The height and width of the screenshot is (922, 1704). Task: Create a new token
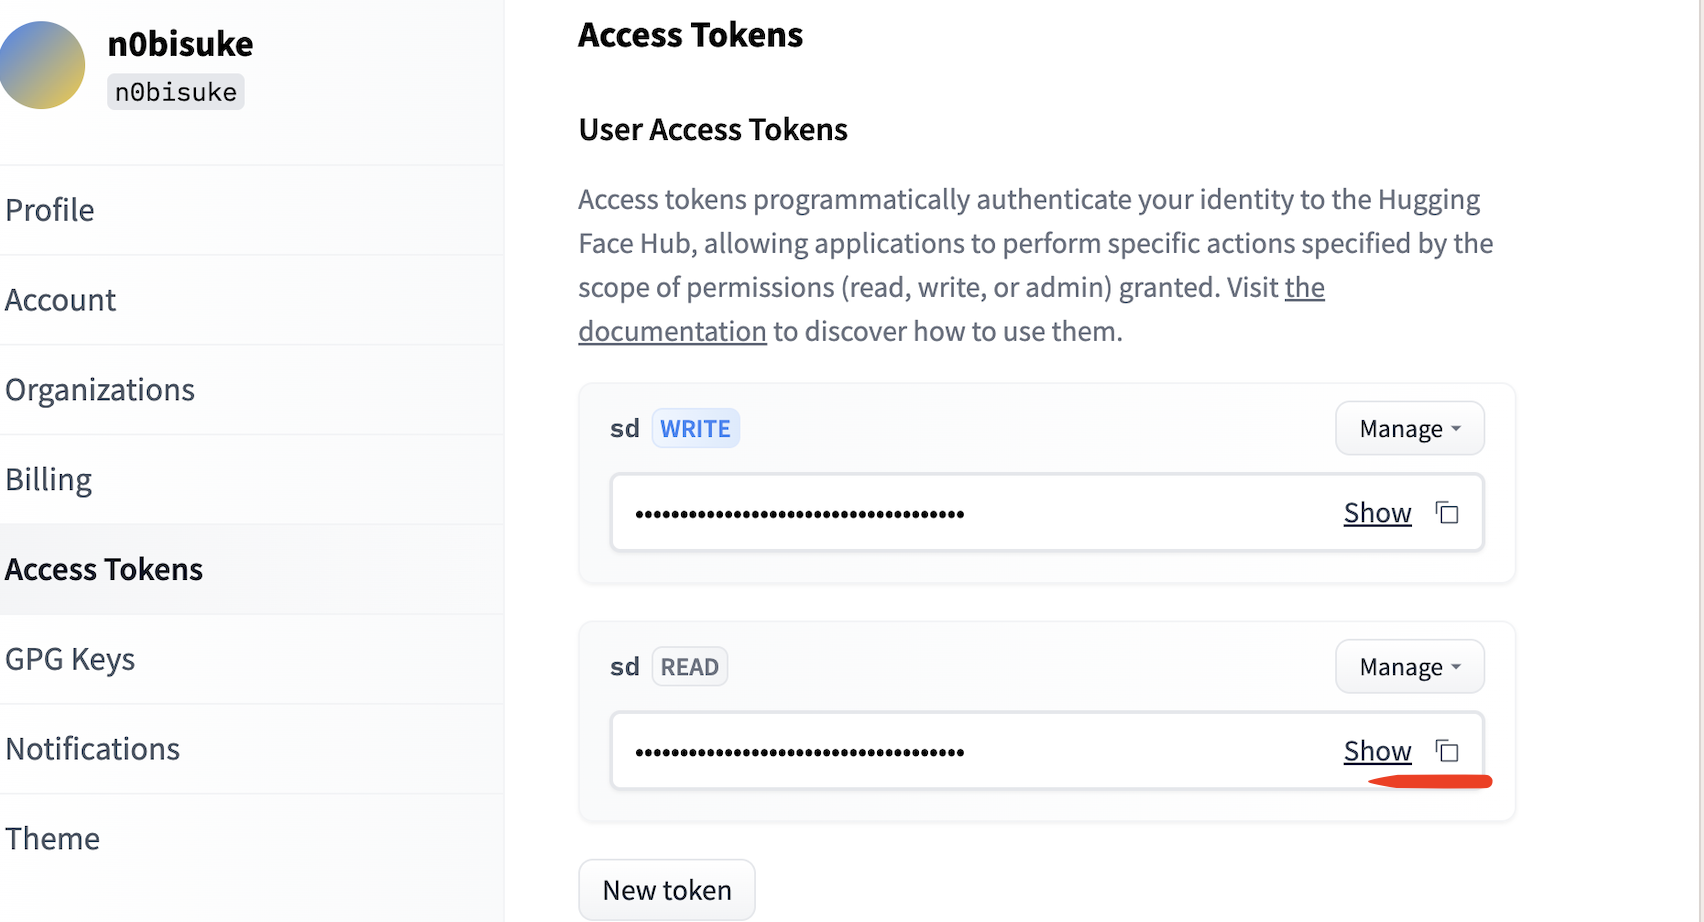pyautogui.click(x=667, y=890)
